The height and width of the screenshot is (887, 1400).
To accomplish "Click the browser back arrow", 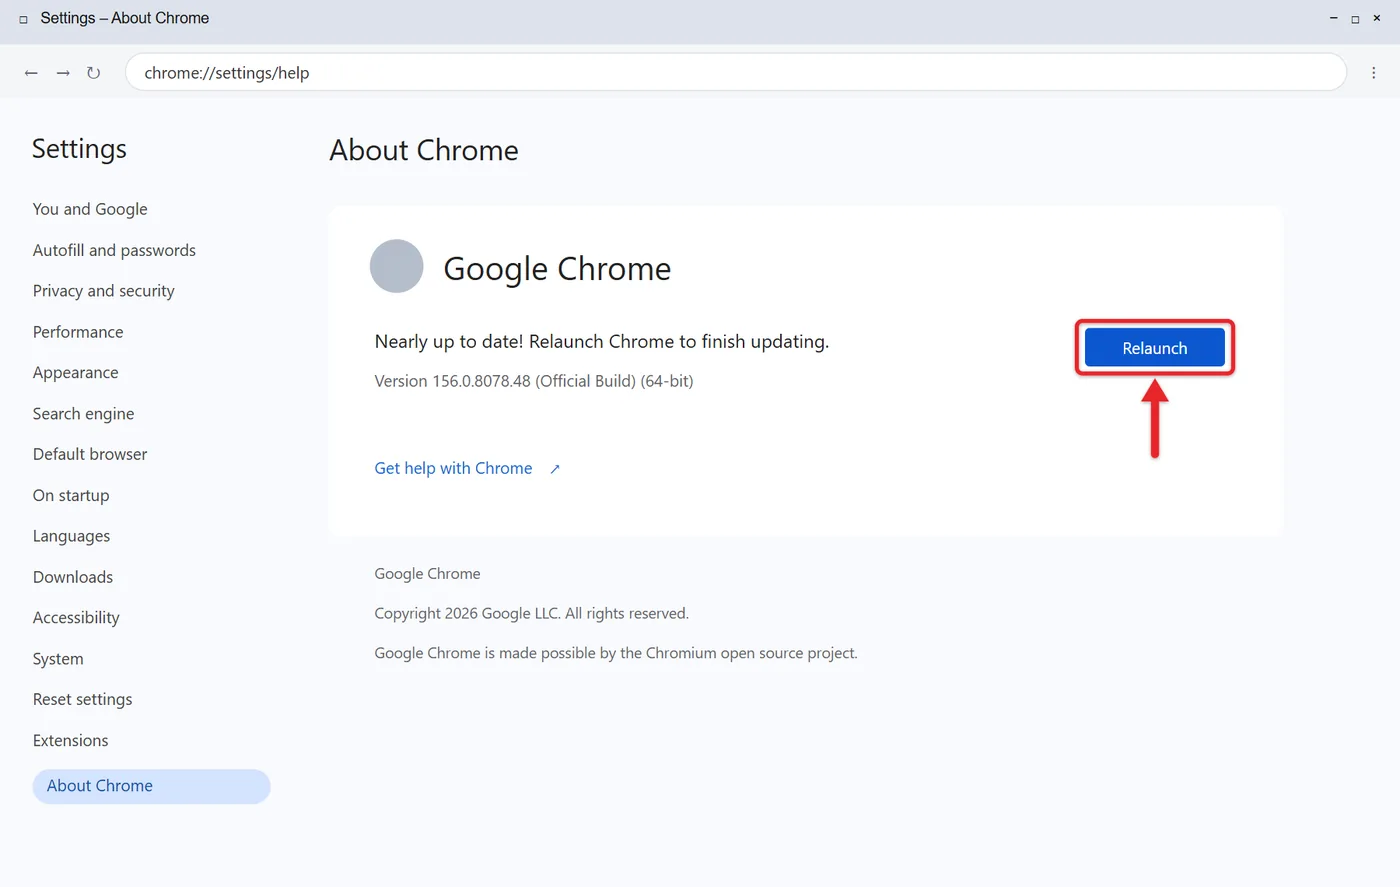I will click(31, 73).
